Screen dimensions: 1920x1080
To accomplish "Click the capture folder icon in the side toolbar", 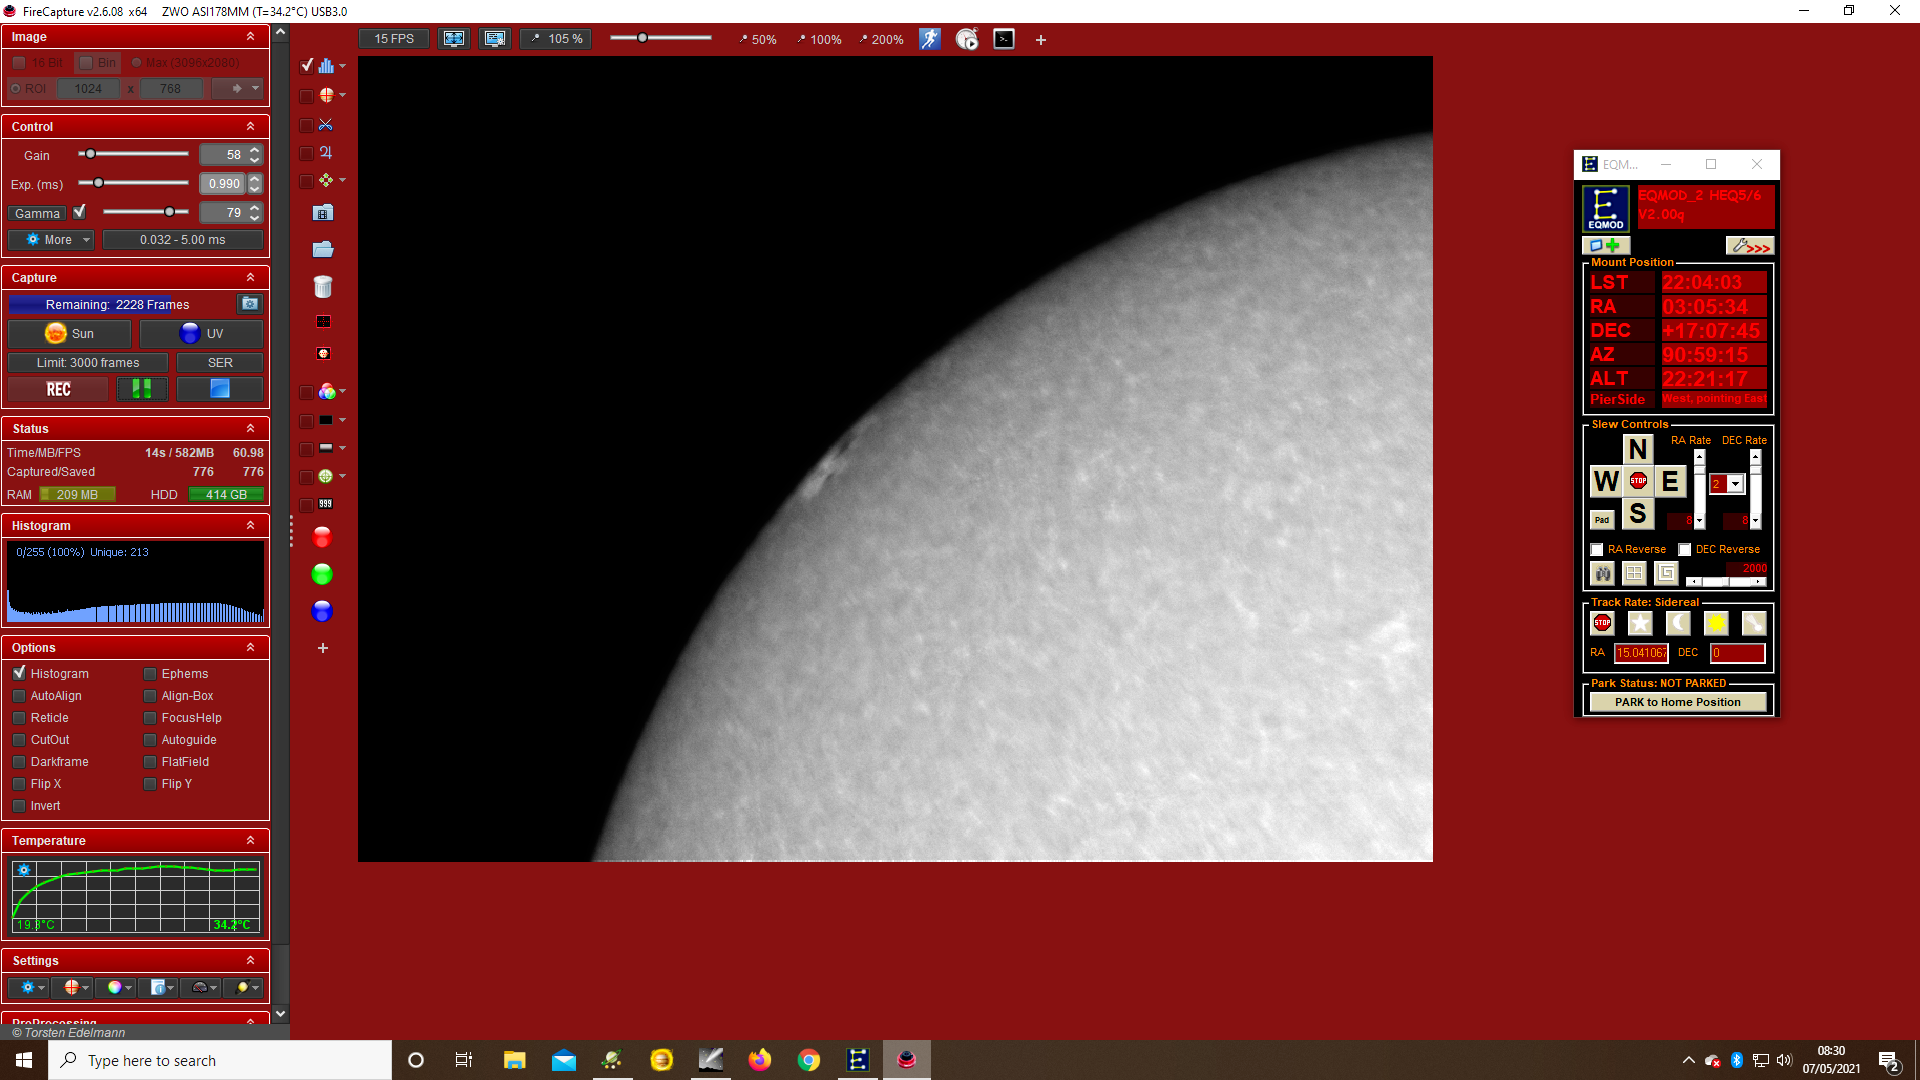I will 322,250.
